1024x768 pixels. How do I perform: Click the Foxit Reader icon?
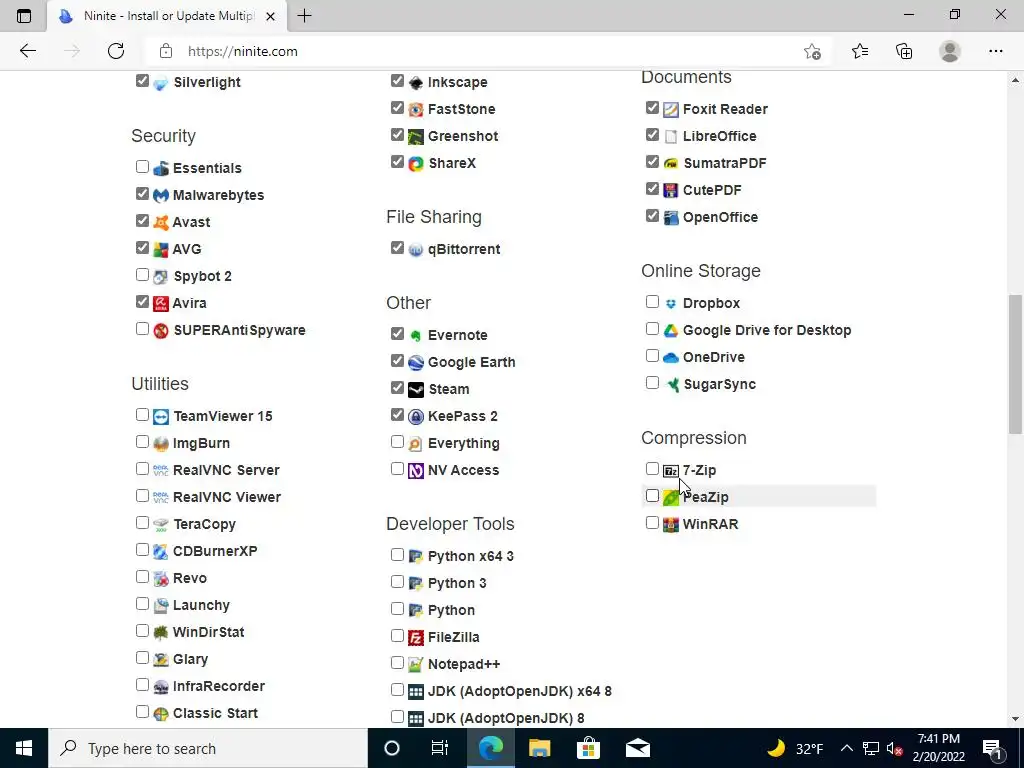coord(671,109)
